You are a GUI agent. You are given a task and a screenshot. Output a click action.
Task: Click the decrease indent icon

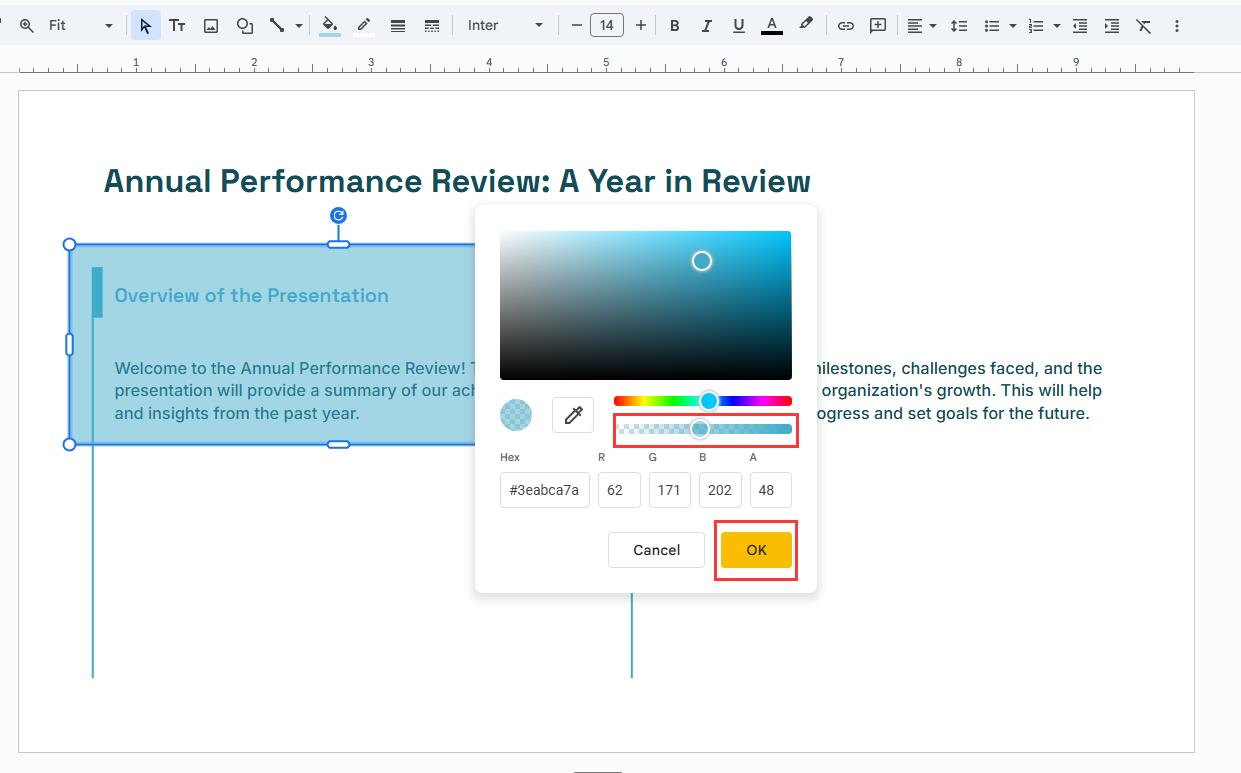click(x=1079, y=26)
